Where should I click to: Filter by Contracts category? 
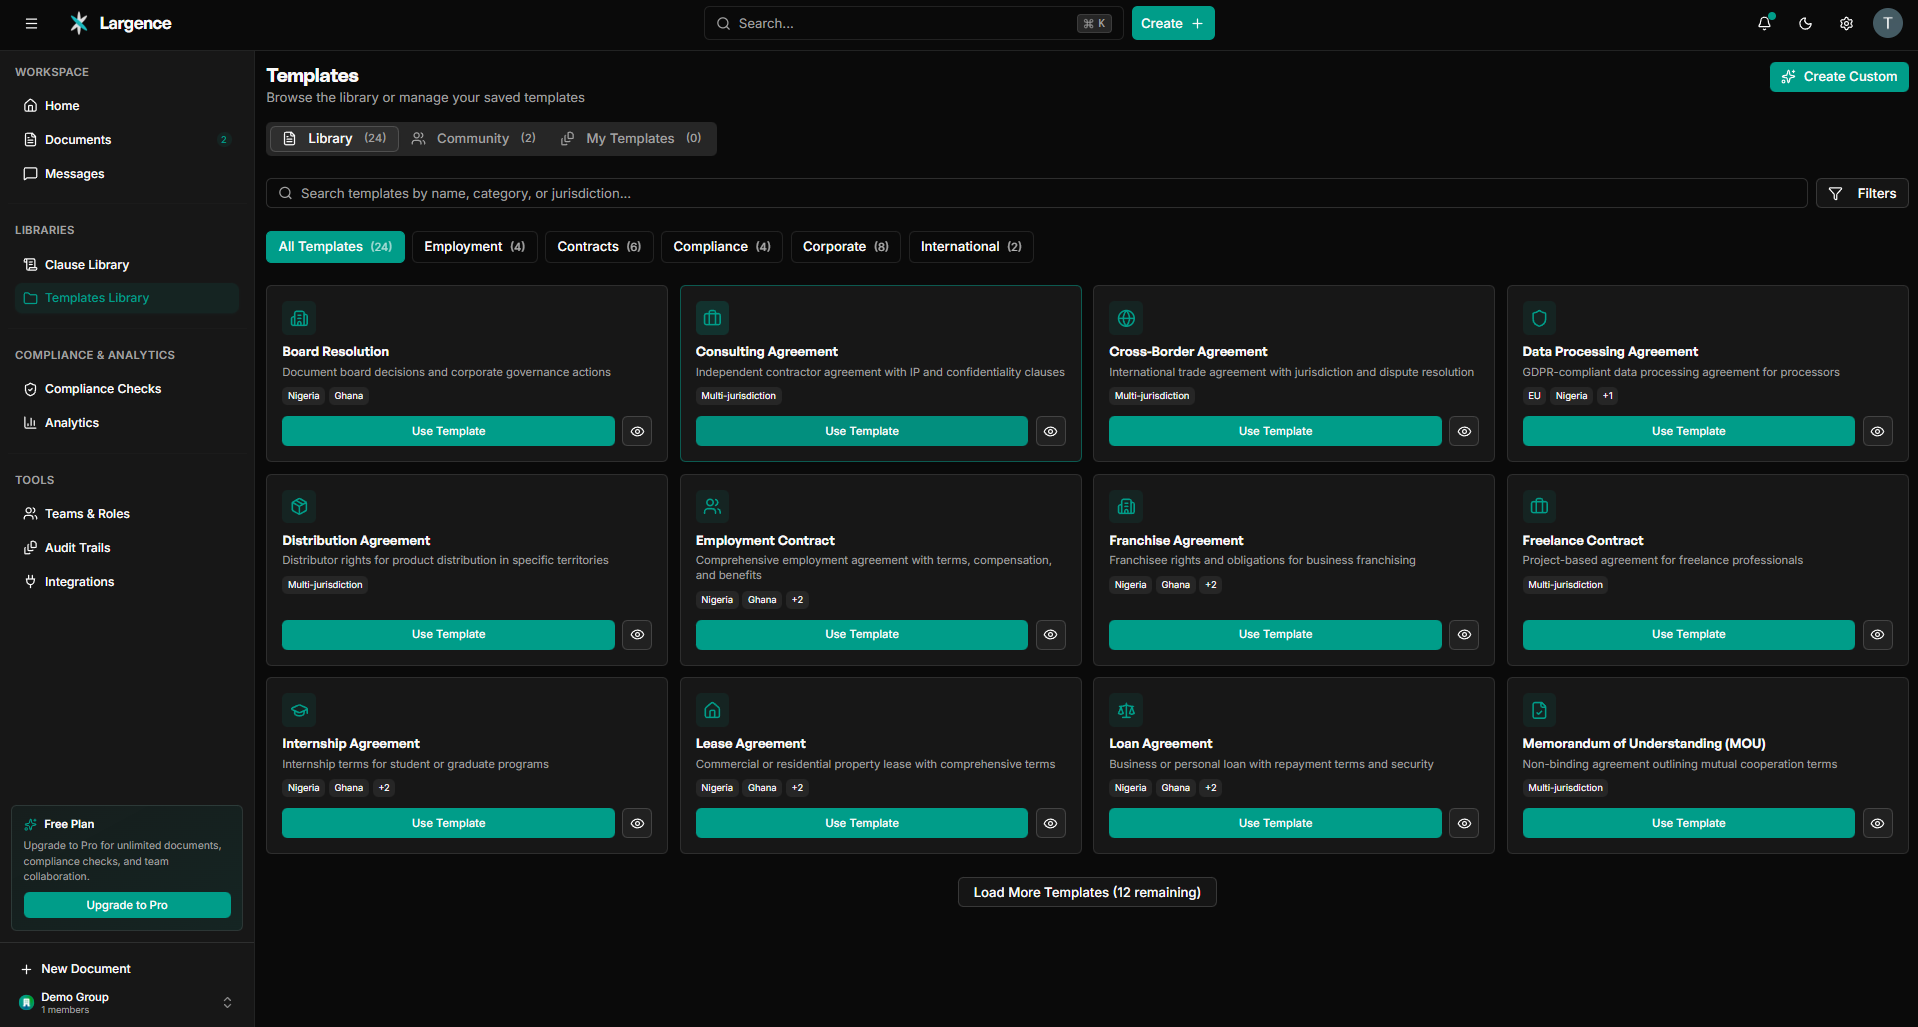point(599,247)
